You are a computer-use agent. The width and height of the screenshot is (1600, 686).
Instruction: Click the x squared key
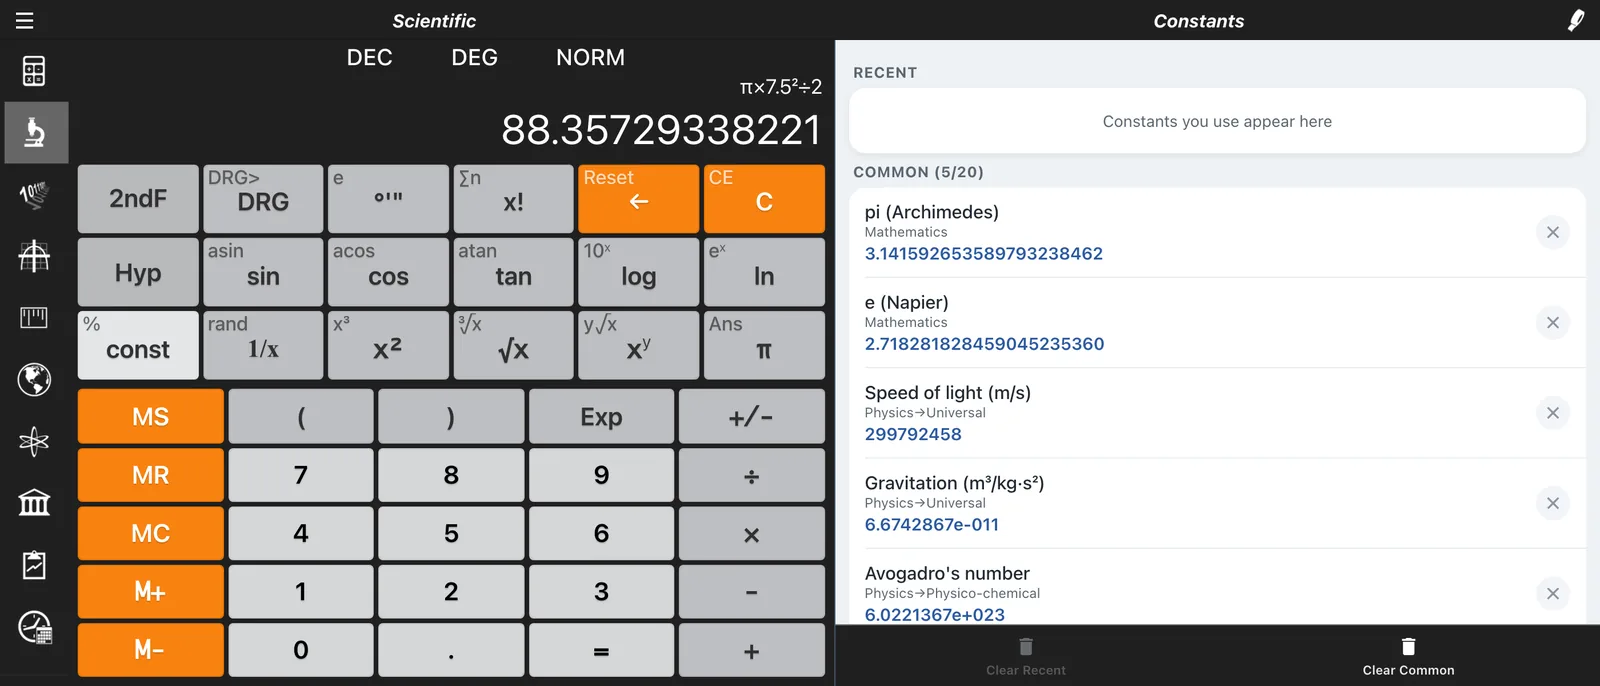[388, 345]
